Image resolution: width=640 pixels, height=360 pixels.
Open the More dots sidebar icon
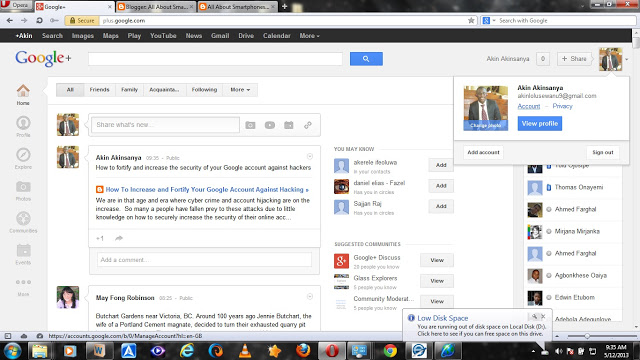23,282
